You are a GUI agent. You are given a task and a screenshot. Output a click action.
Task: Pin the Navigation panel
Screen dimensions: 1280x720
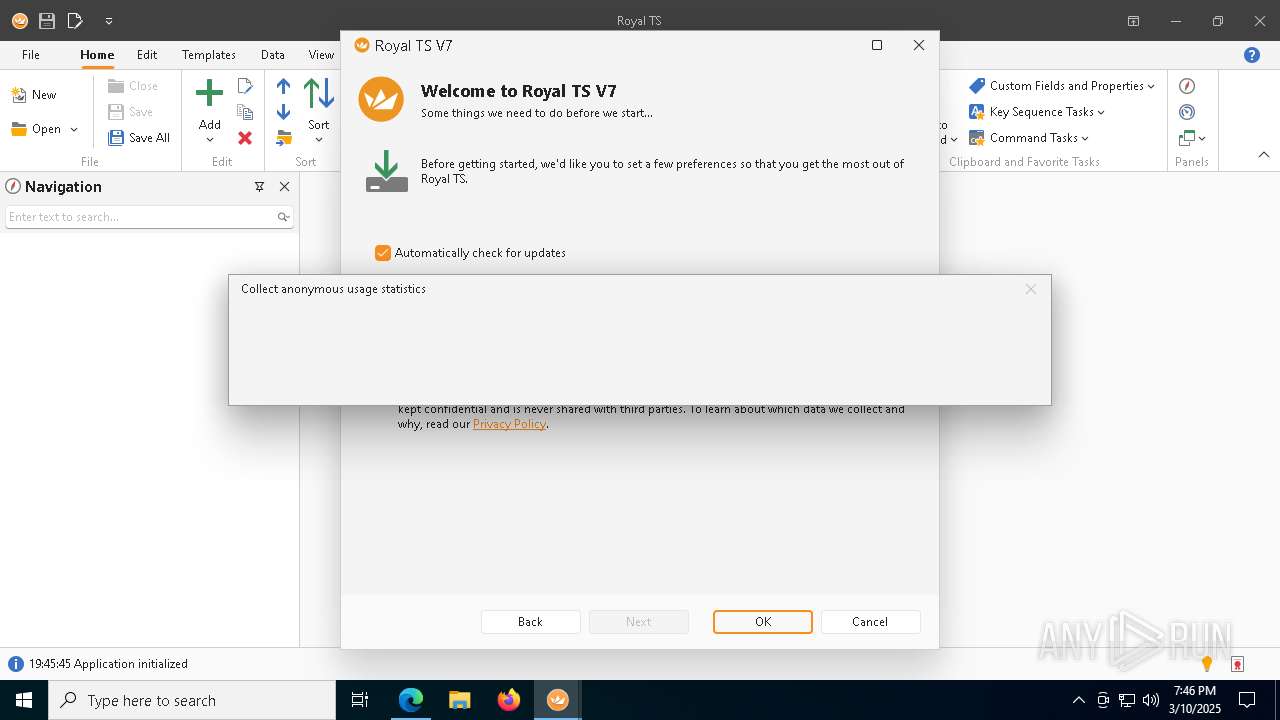click(259, 187)
